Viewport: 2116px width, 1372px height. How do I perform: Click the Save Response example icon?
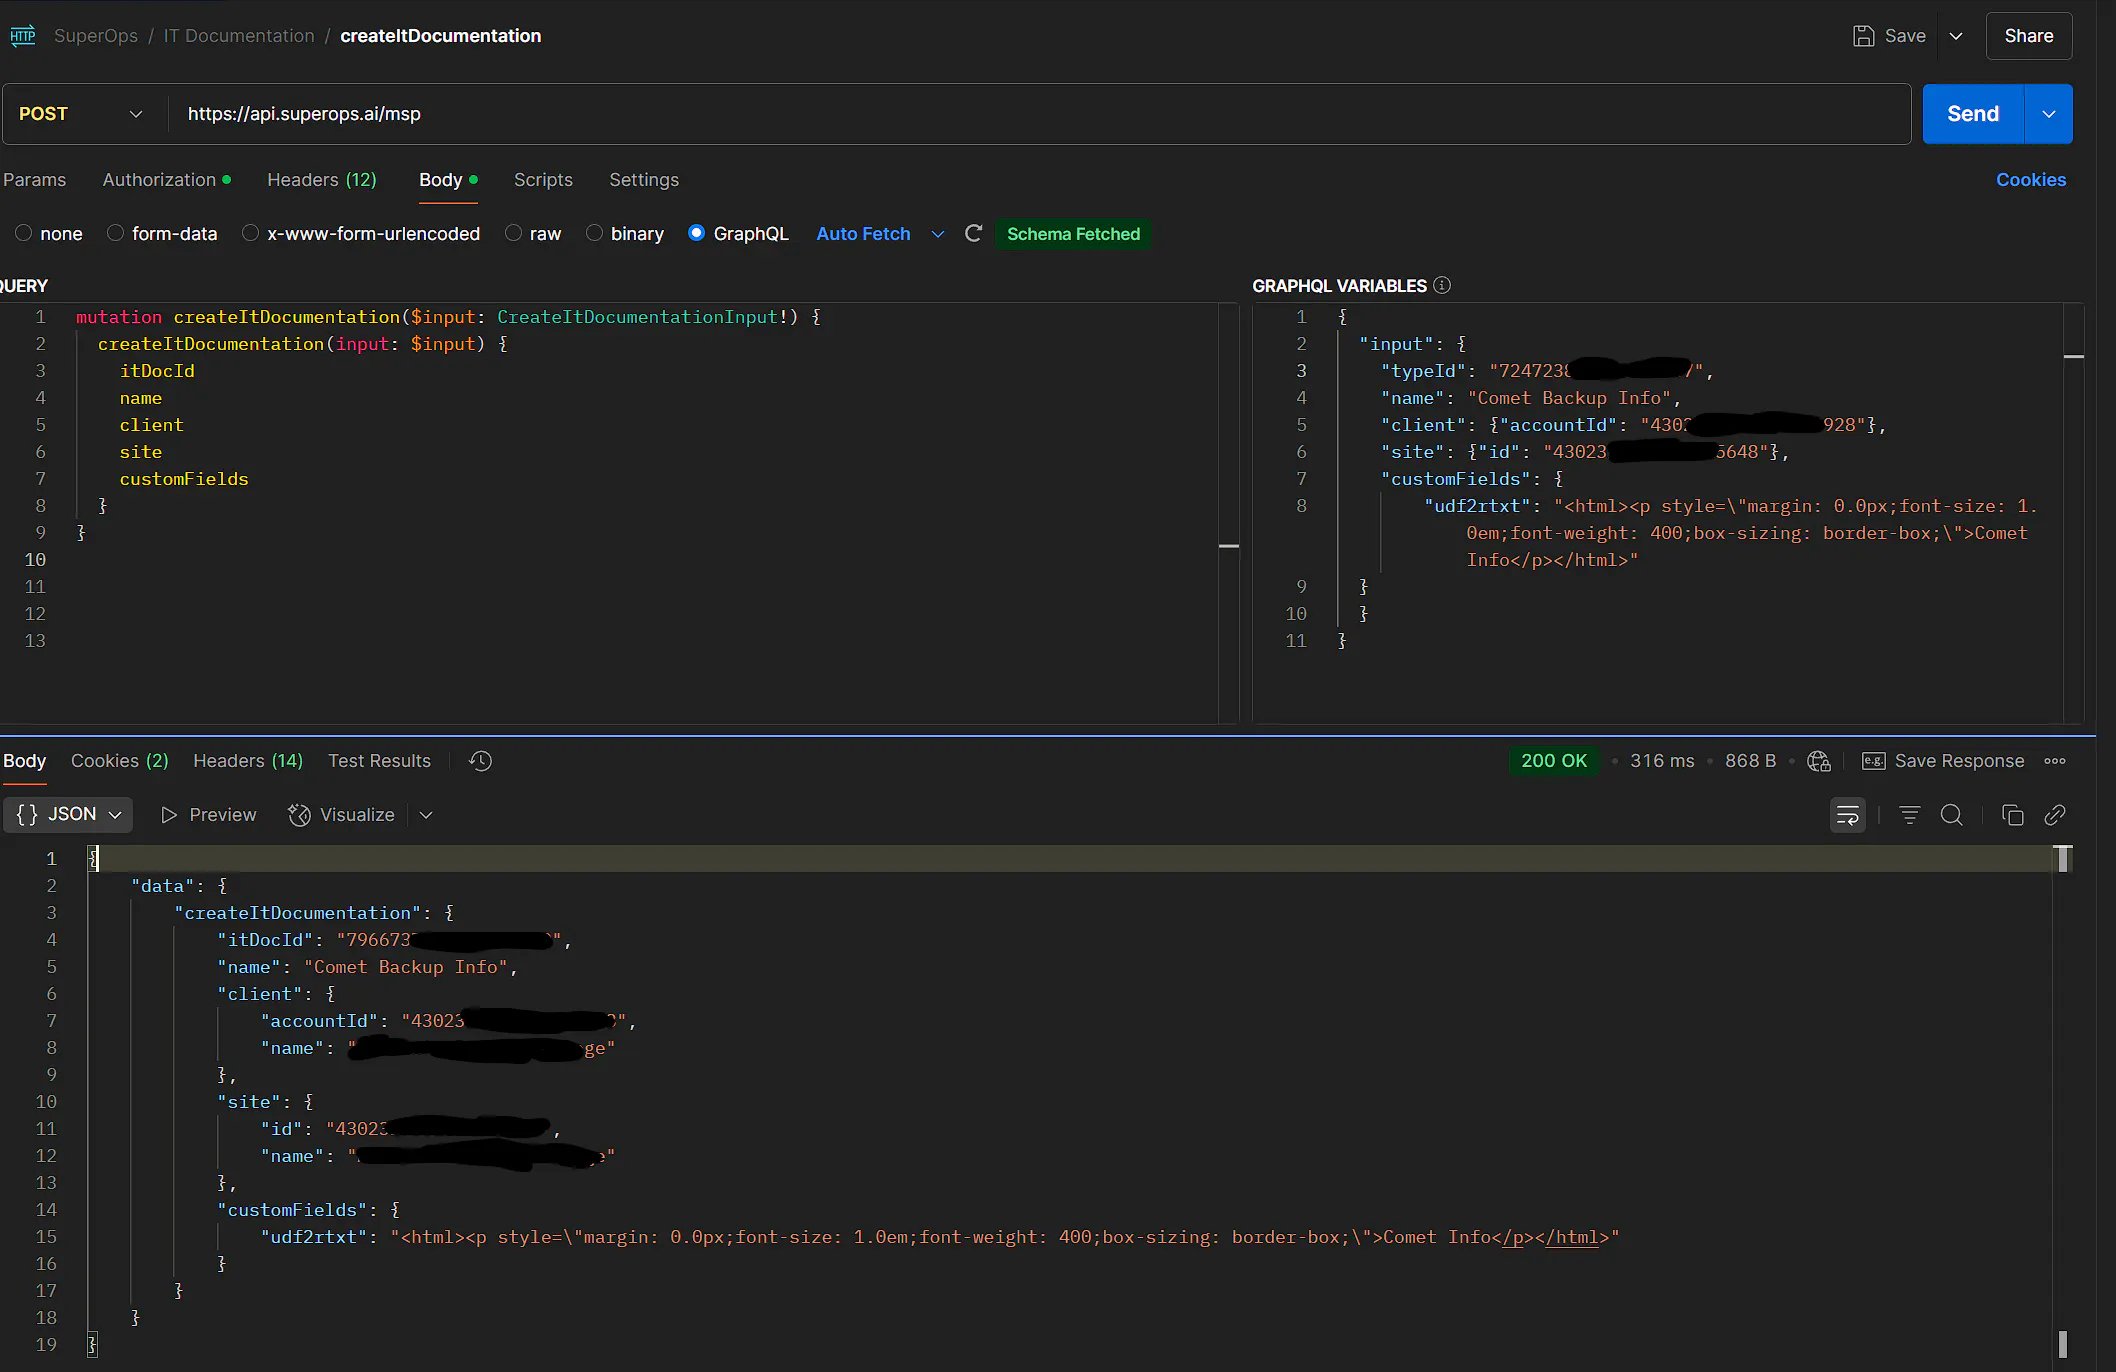tap(1873, 761)
